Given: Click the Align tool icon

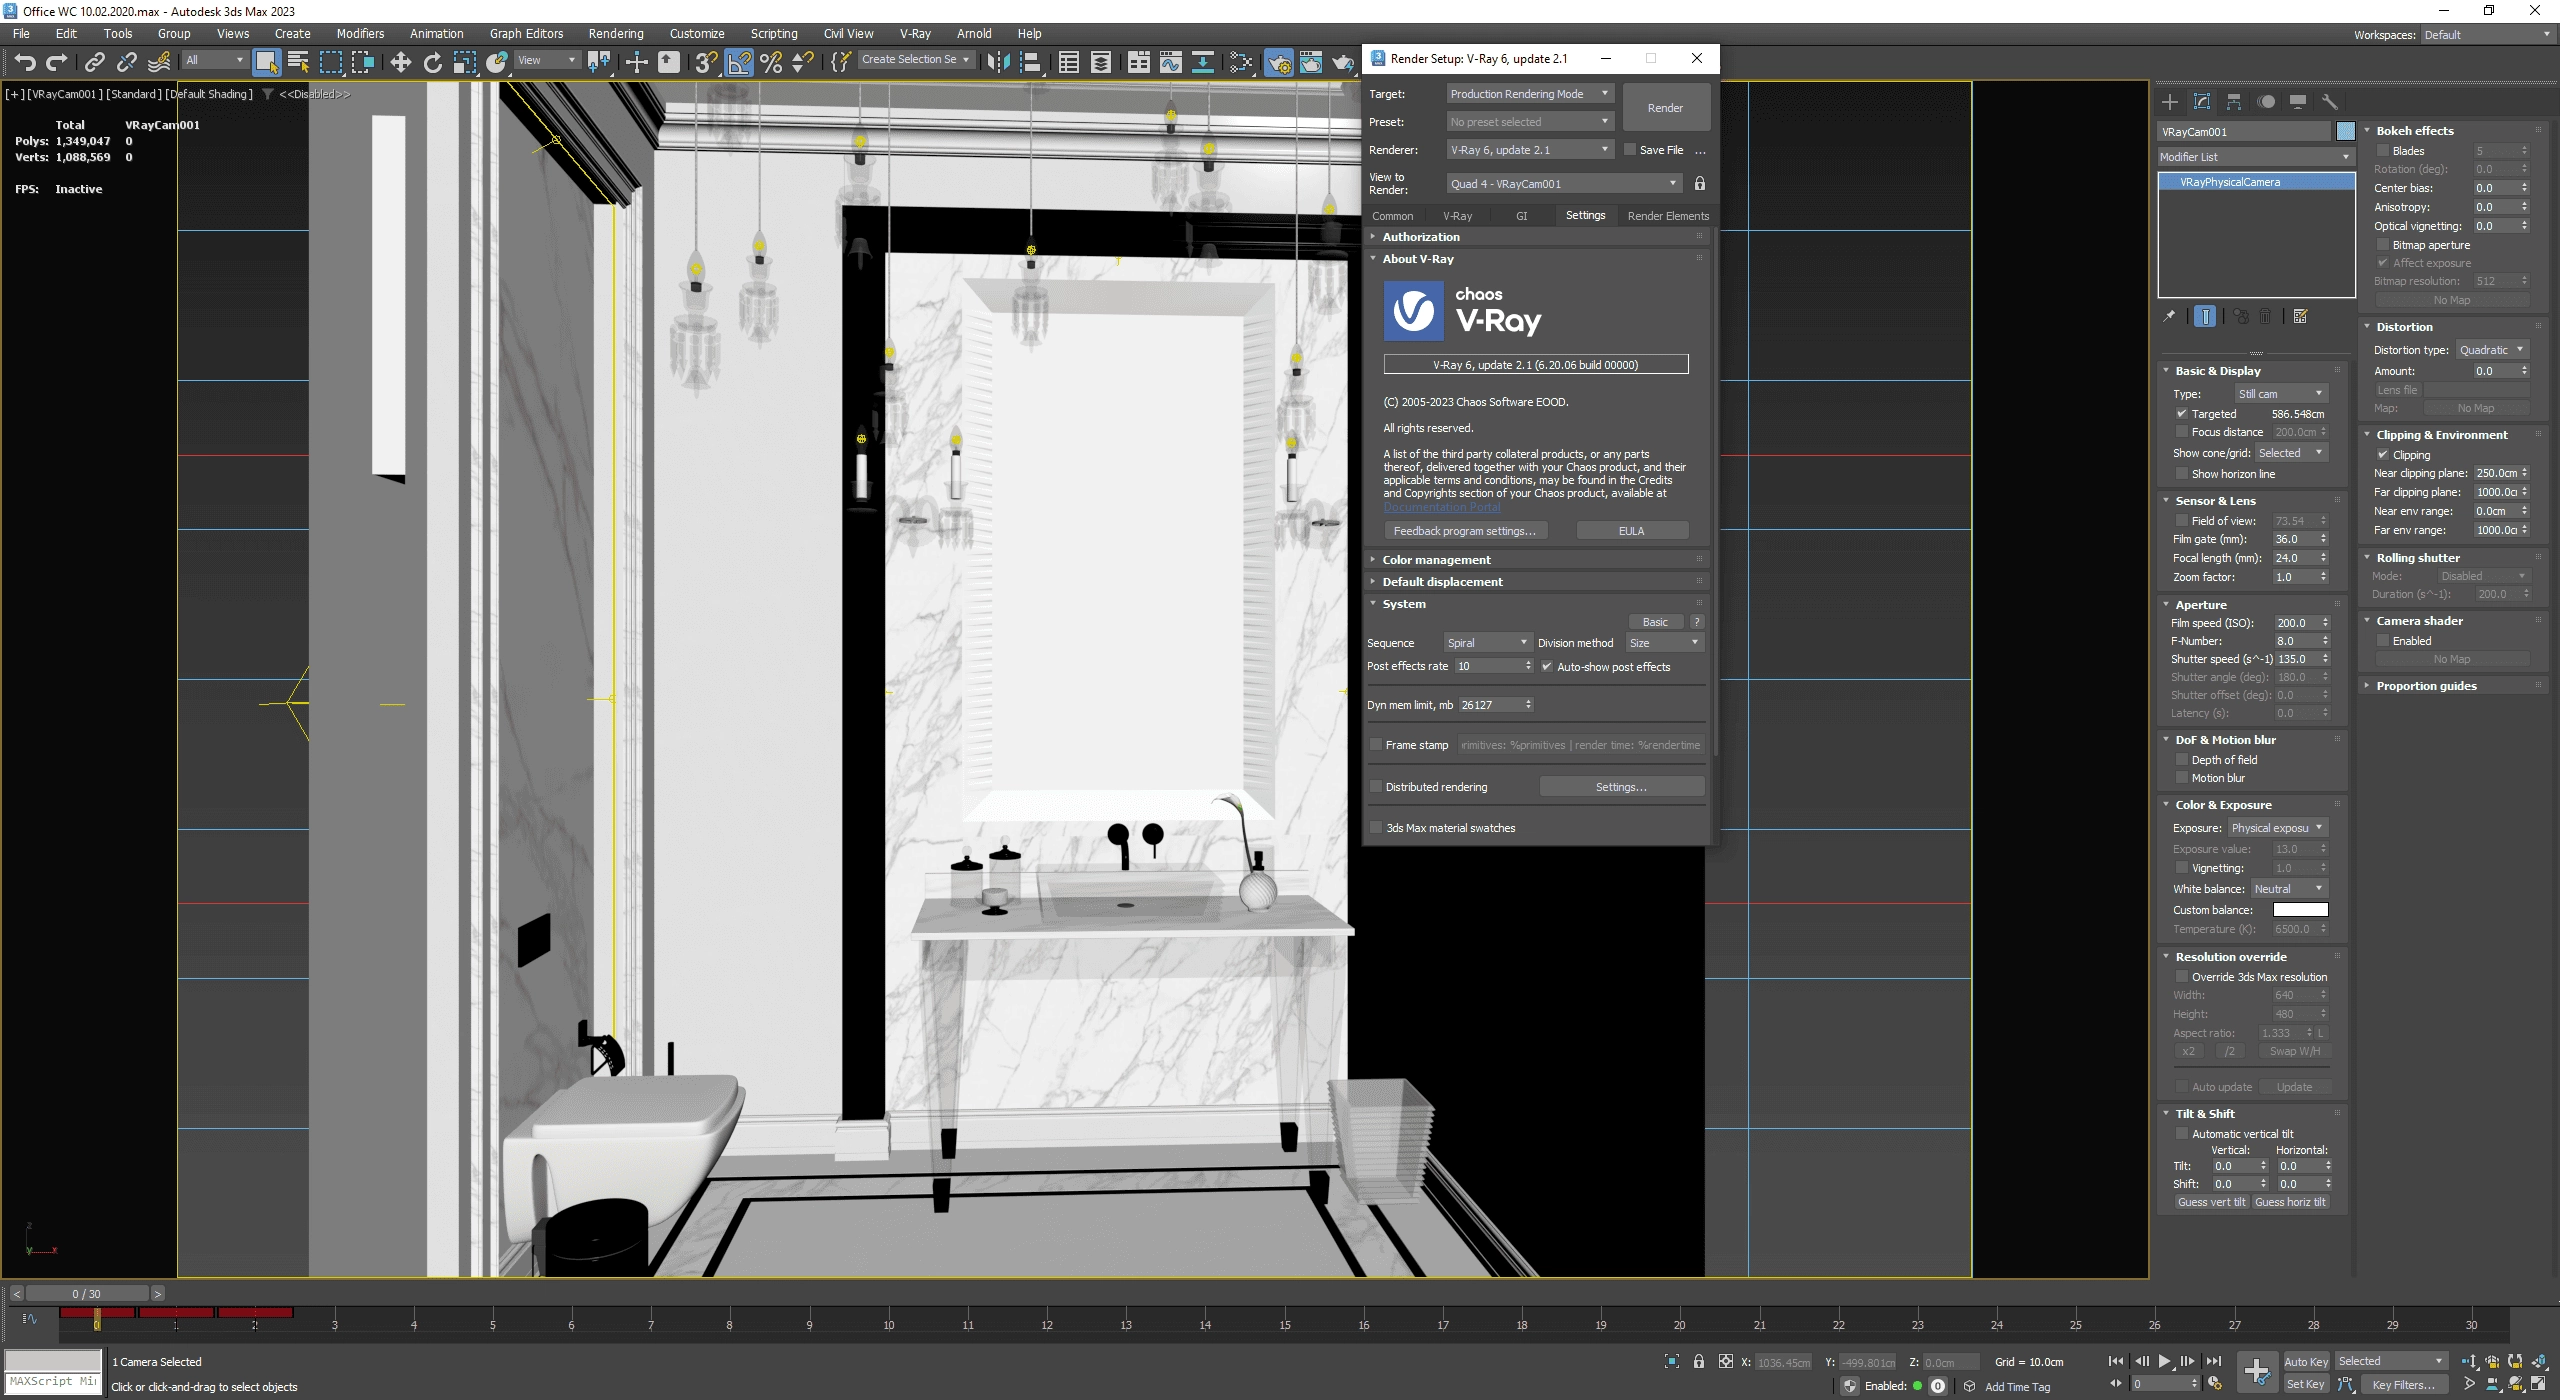Looking at the screenshot, I should click(1030, 63).
